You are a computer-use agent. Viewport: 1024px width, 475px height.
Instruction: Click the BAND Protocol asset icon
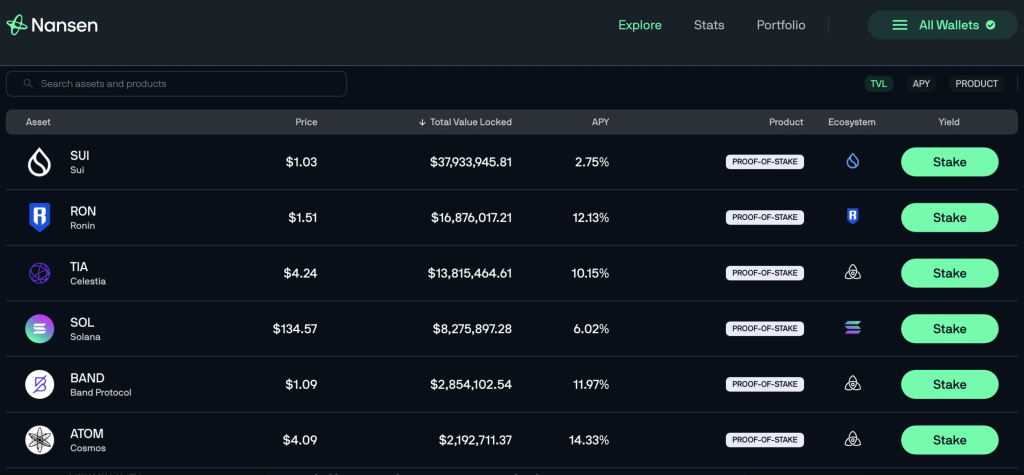[x=39, y=384]
